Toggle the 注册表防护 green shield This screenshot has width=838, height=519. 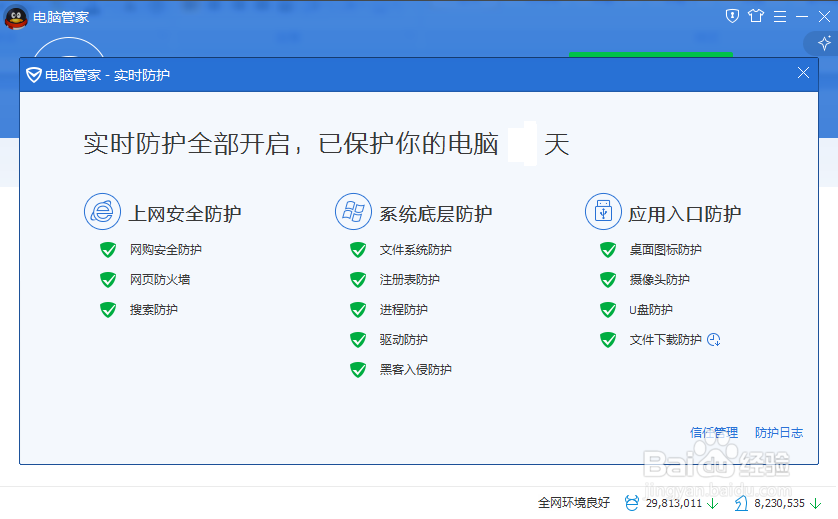coord(358,280)
